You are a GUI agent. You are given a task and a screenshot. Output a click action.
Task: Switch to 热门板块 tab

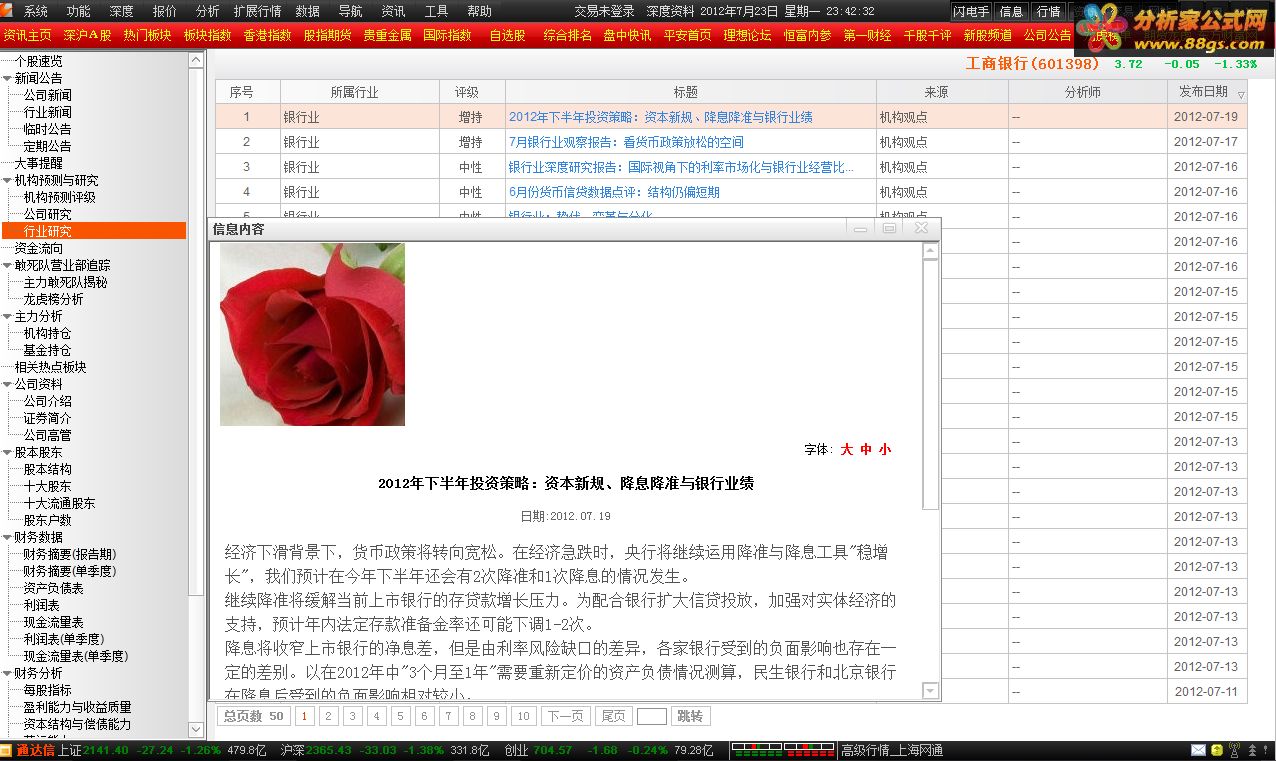147,35
